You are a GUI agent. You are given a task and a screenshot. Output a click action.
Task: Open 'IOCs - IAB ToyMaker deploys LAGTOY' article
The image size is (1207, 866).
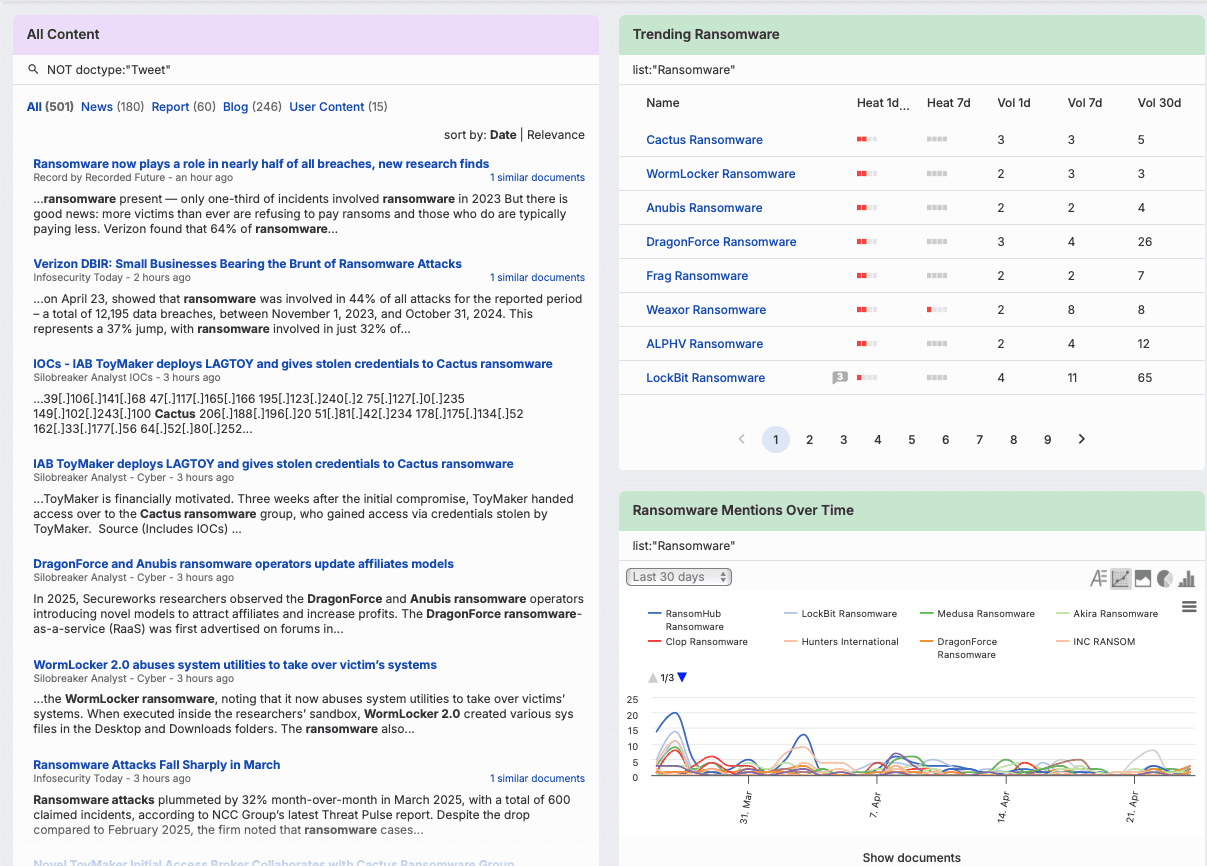pos(293,364)
